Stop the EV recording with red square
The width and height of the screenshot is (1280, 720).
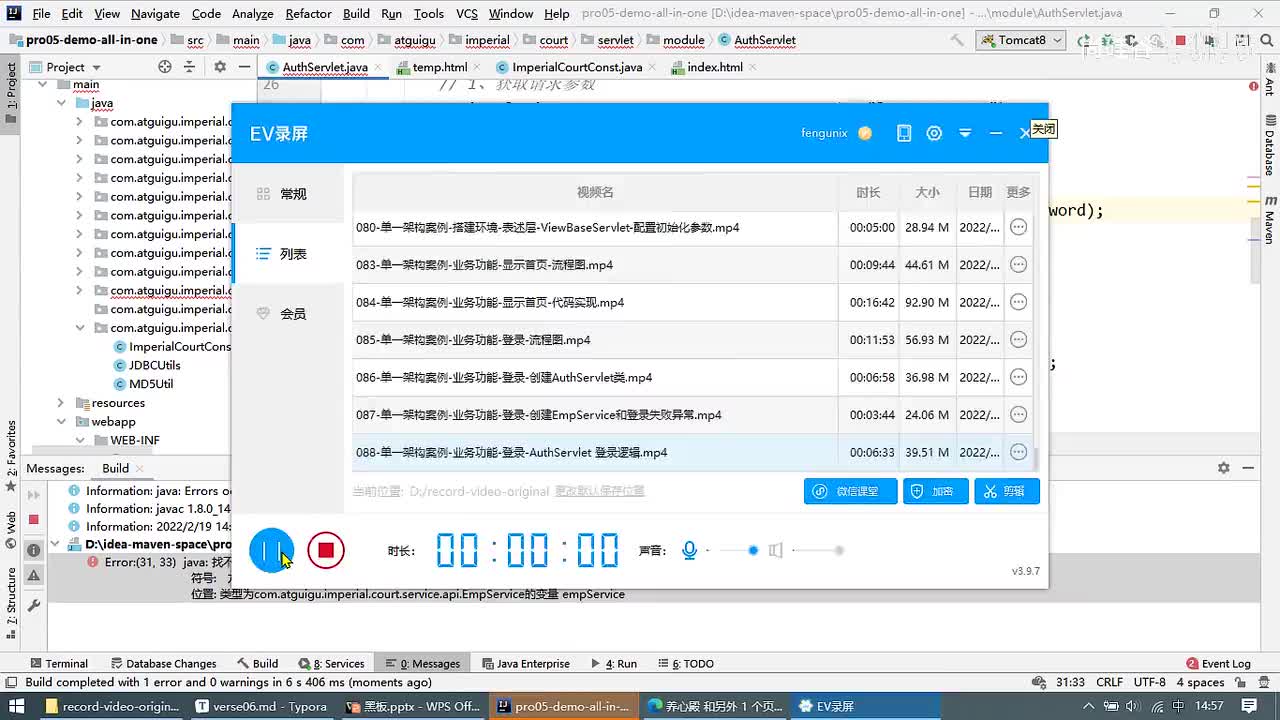pyautogui.click(x=326, y=550)
